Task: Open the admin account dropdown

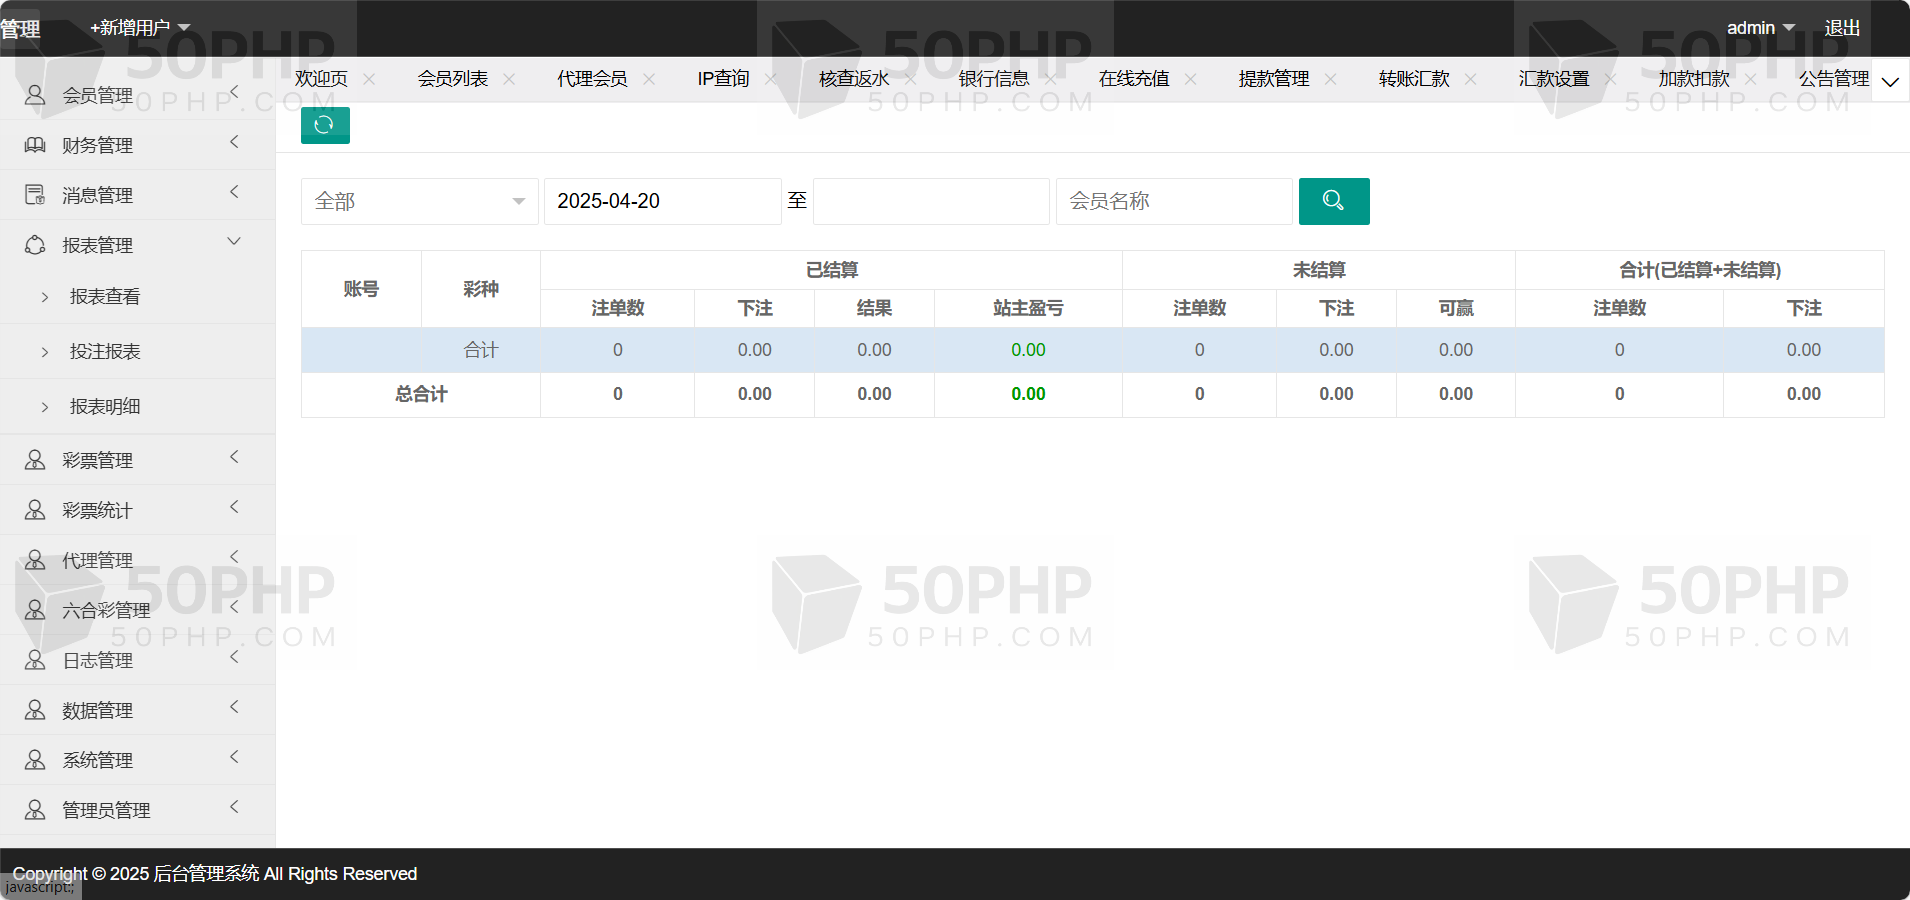Action: point(1760,28)
